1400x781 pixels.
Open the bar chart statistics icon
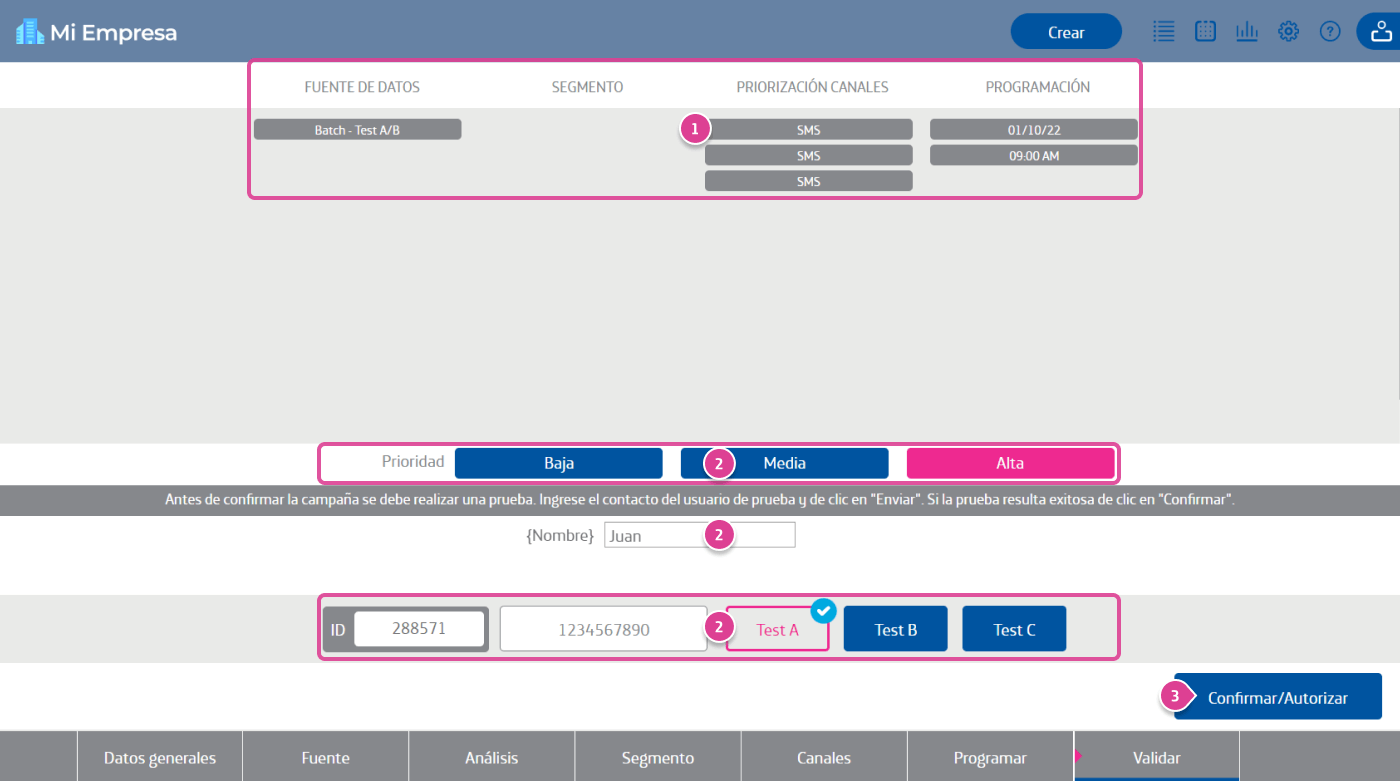pos(1247,31)
